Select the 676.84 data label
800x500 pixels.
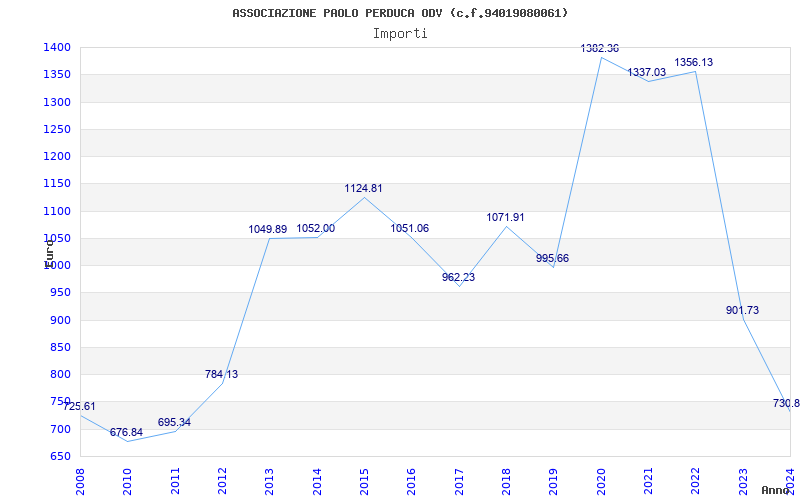(x=127, y=433)
